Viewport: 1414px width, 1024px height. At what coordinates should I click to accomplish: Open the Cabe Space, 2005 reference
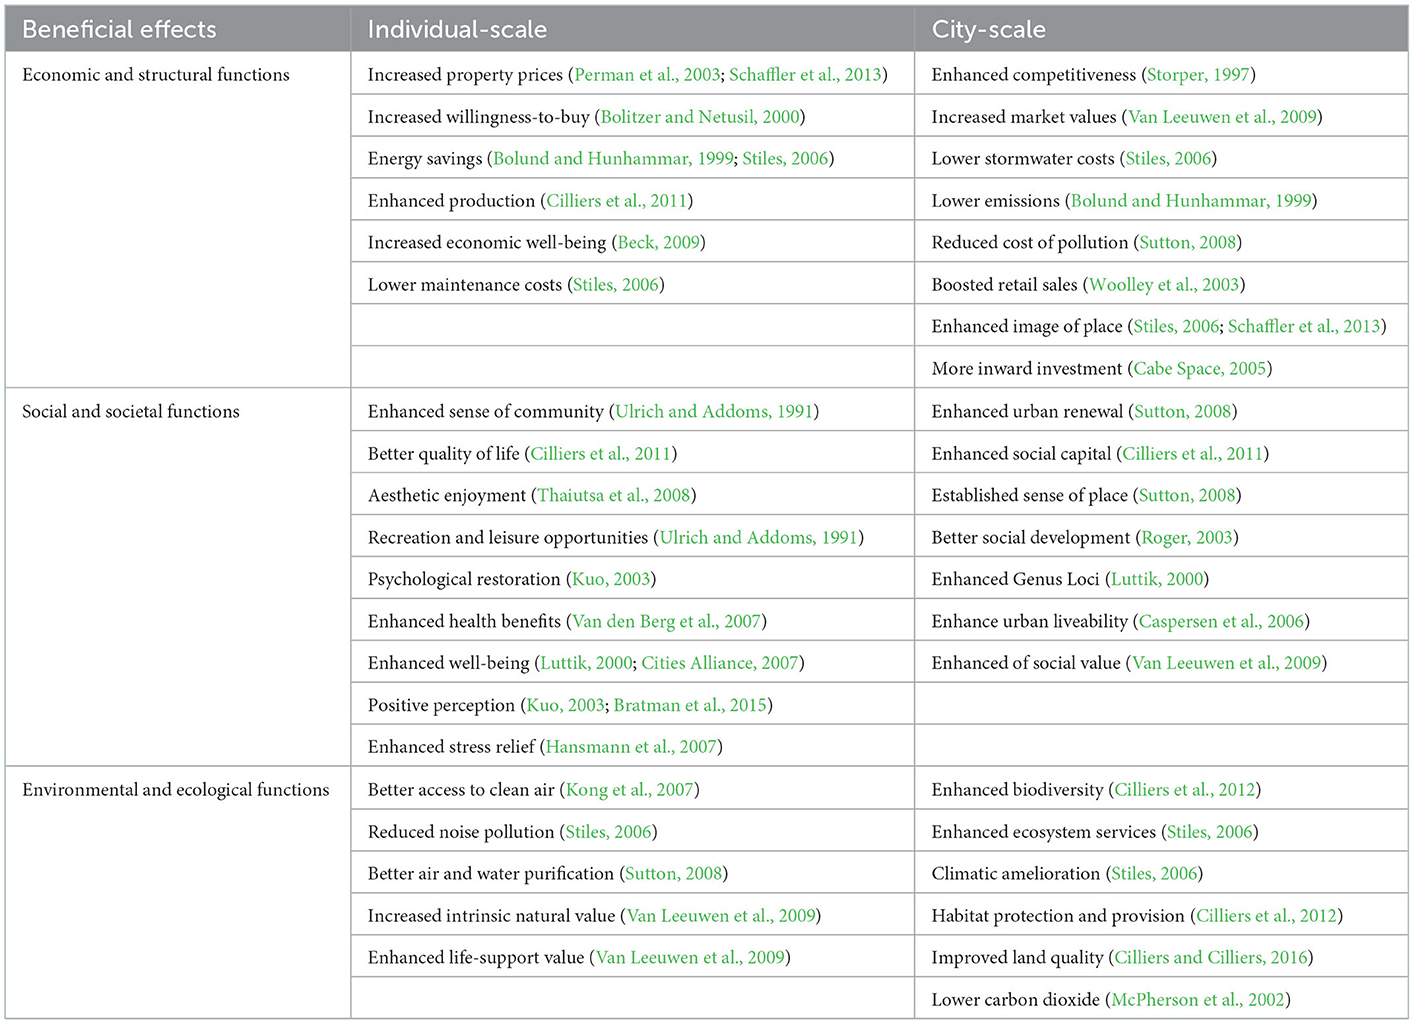coord(1200,369)
